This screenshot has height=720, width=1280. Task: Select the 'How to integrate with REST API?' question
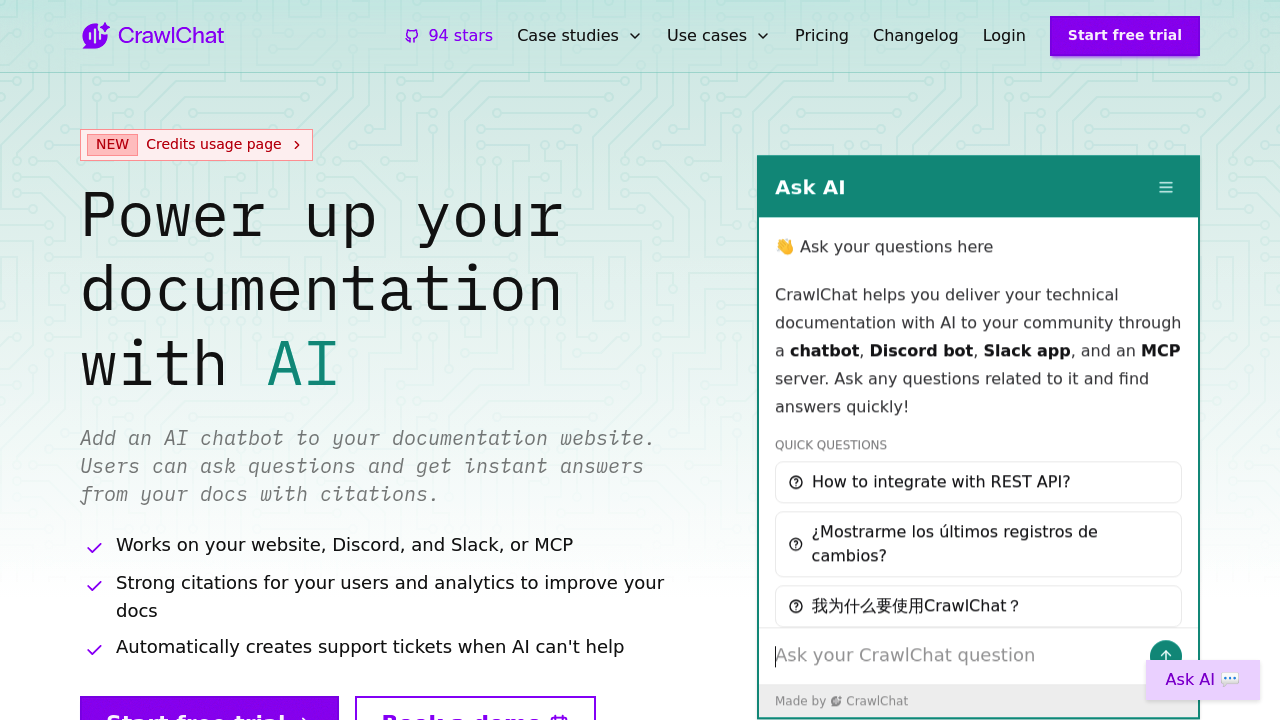click(978, 481)
